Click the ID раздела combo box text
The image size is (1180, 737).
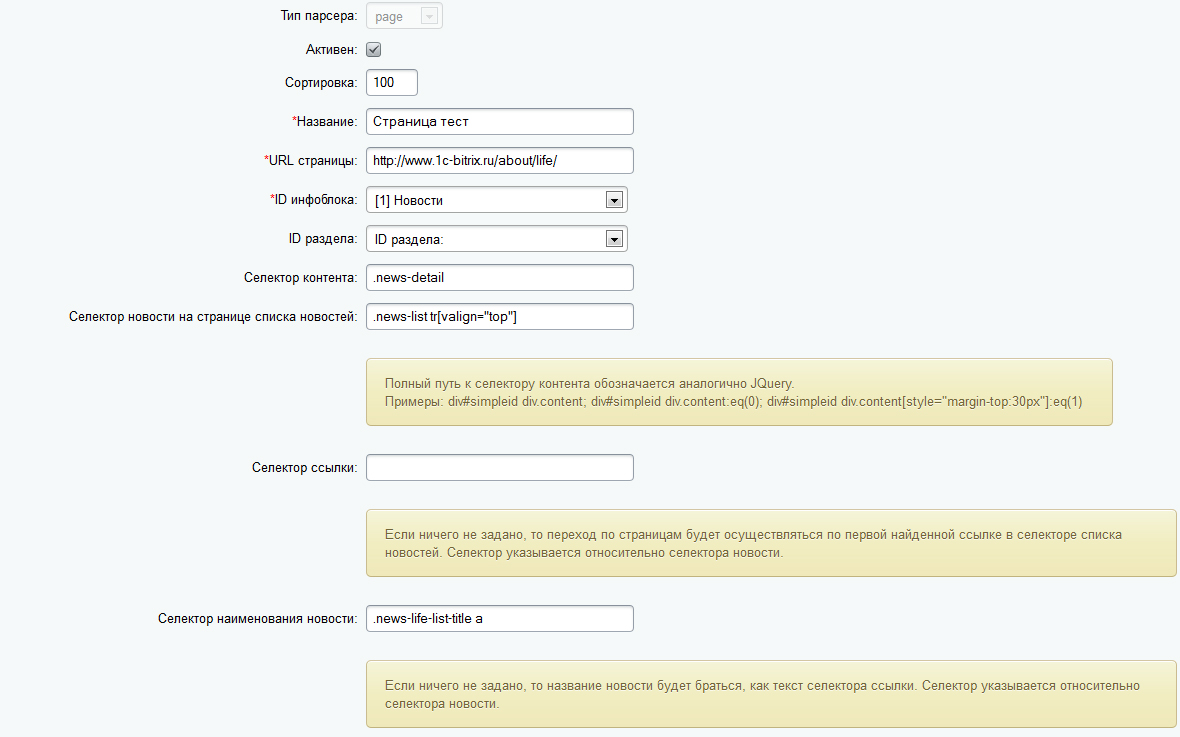(409, 239)
